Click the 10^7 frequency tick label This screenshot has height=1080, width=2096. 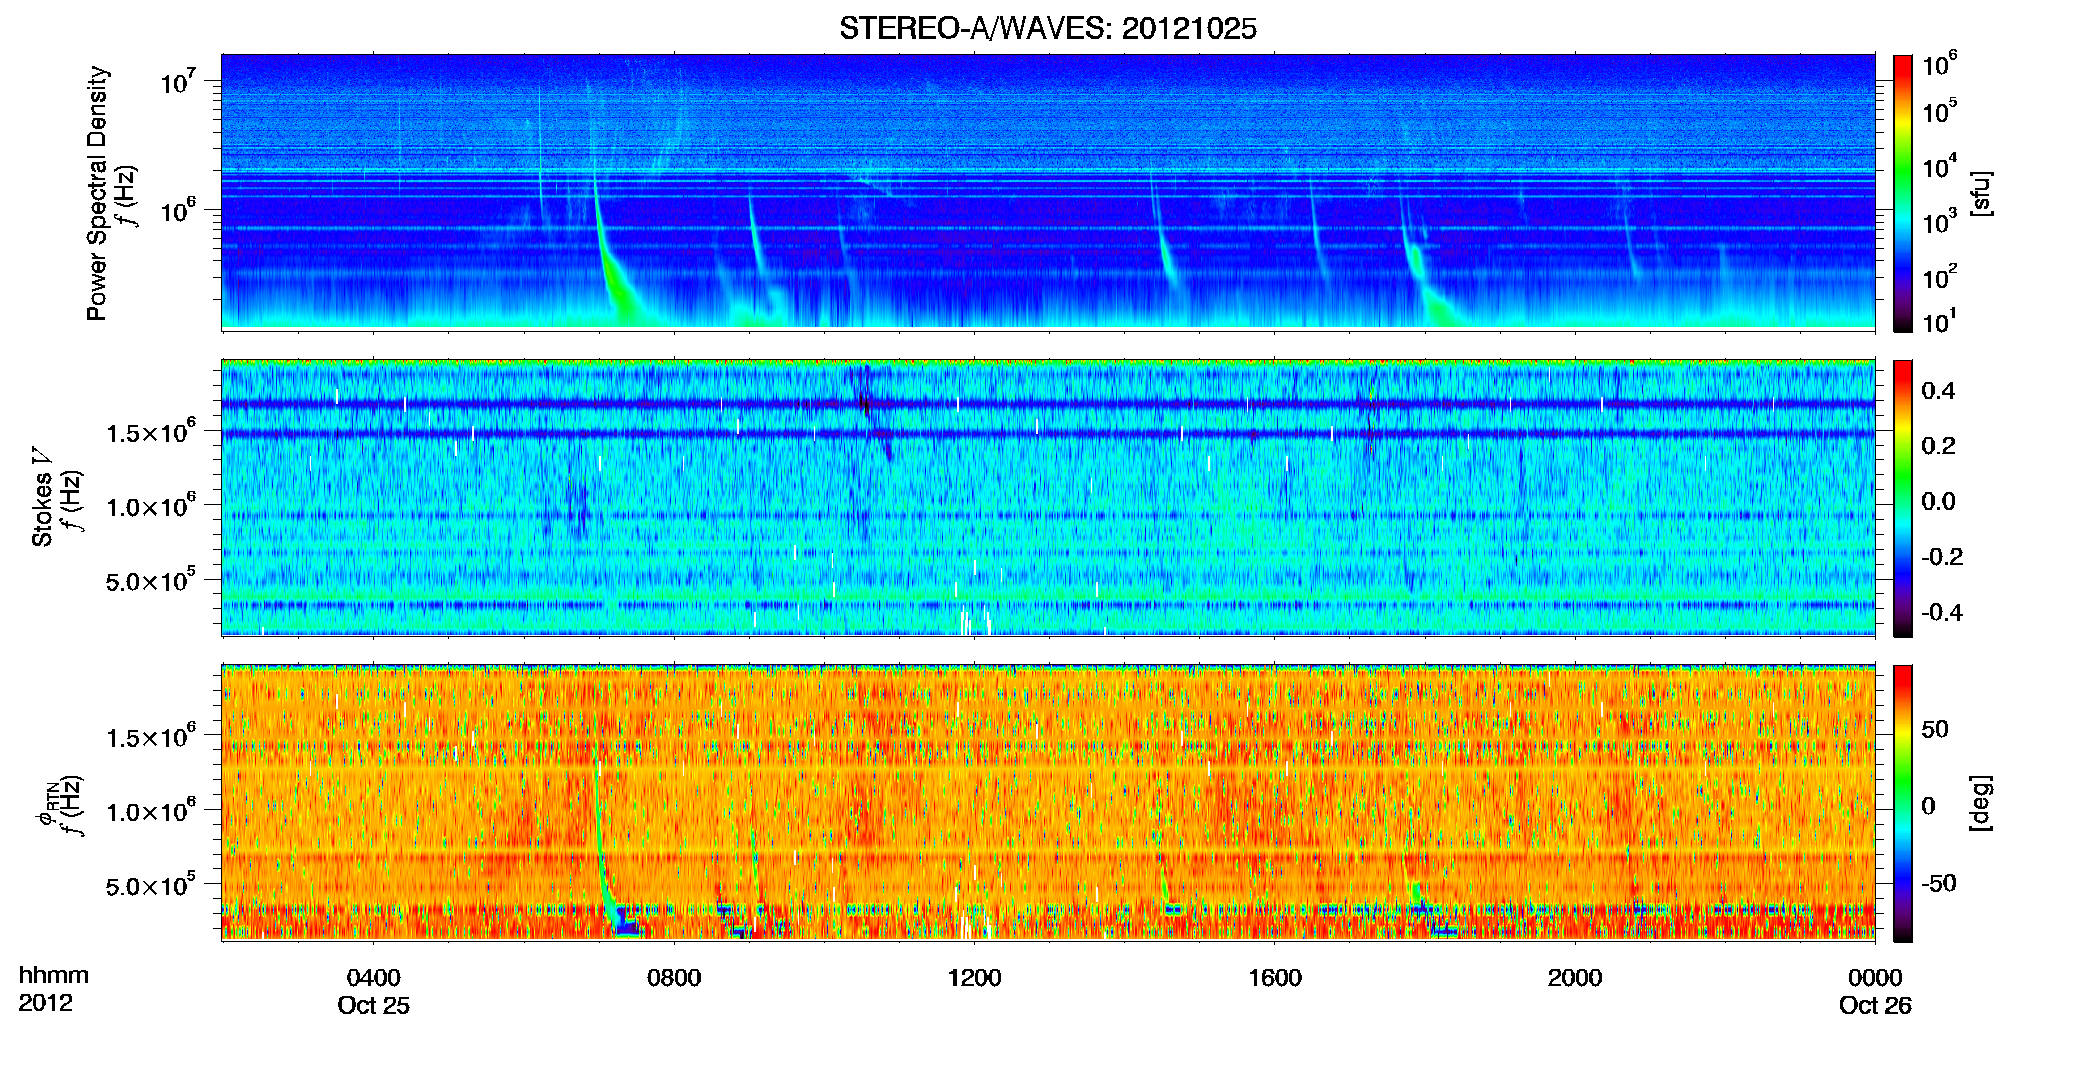[180, 81]
